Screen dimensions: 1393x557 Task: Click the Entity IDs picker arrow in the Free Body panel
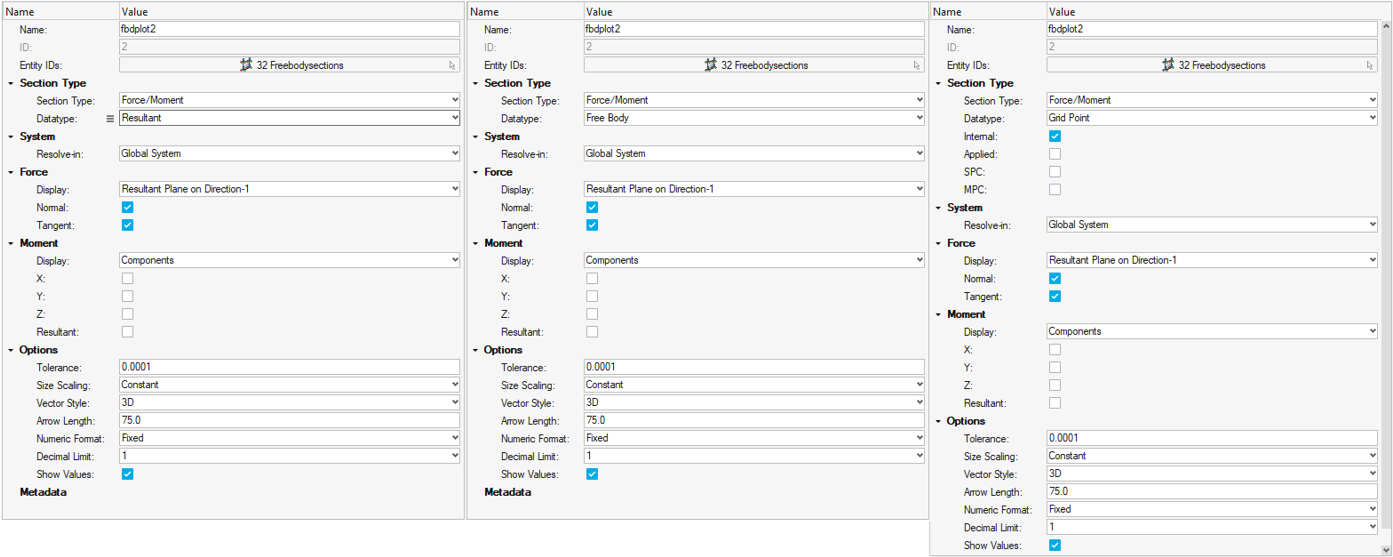[917, 65]
